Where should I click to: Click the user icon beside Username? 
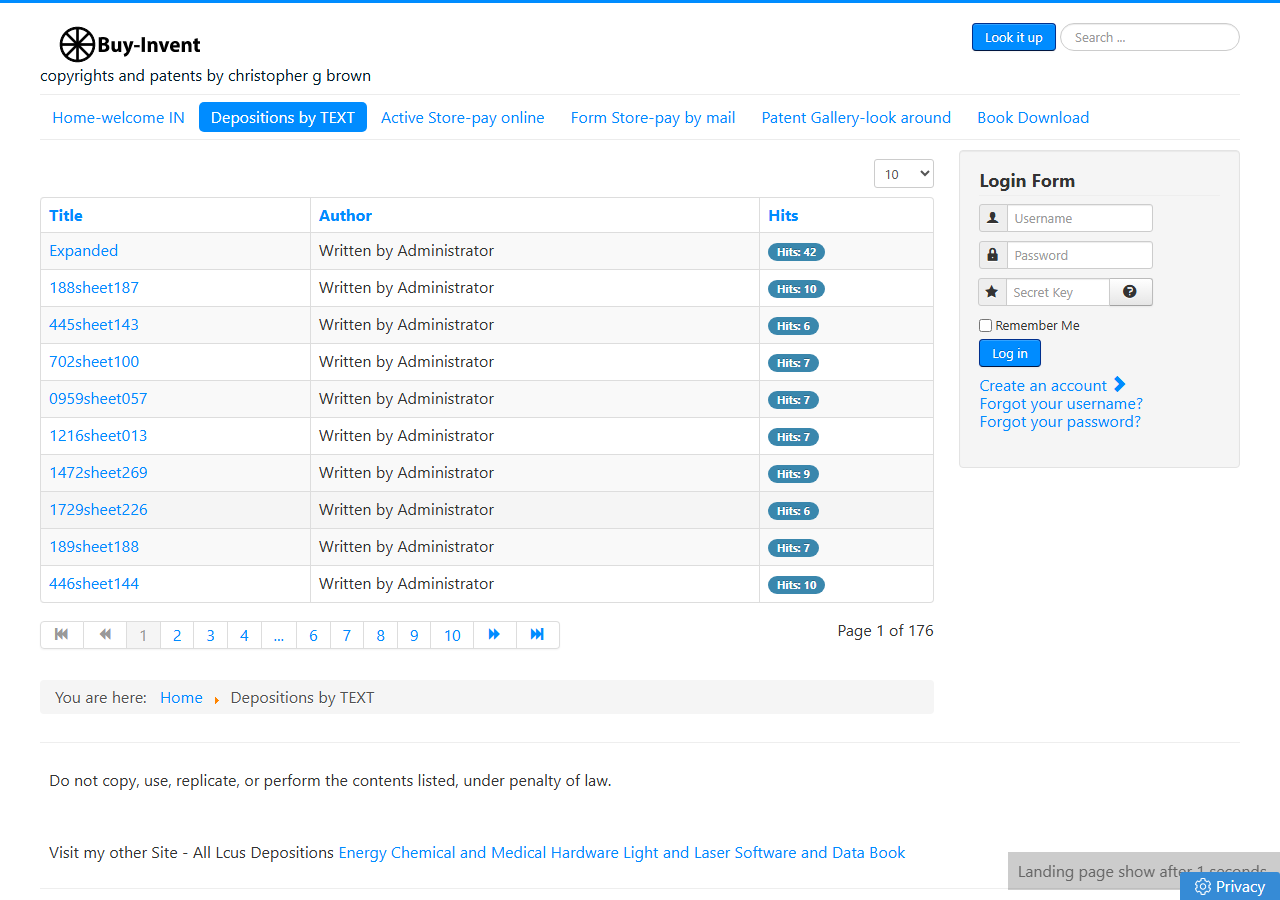tap(993, 218)
